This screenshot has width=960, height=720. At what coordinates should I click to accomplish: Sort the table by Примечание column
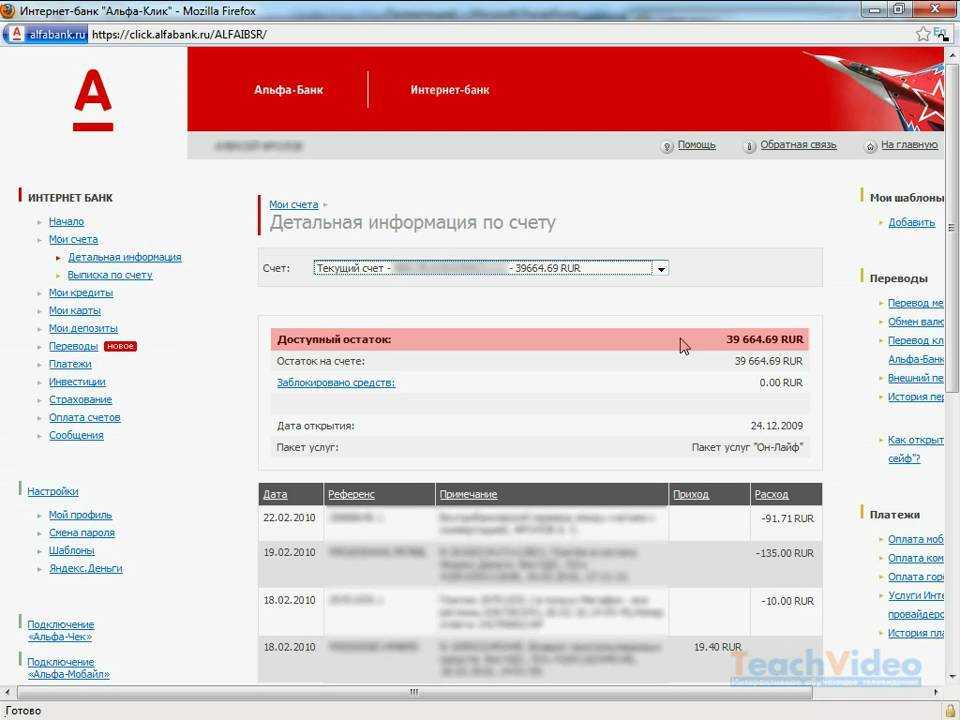pos(468,495)
